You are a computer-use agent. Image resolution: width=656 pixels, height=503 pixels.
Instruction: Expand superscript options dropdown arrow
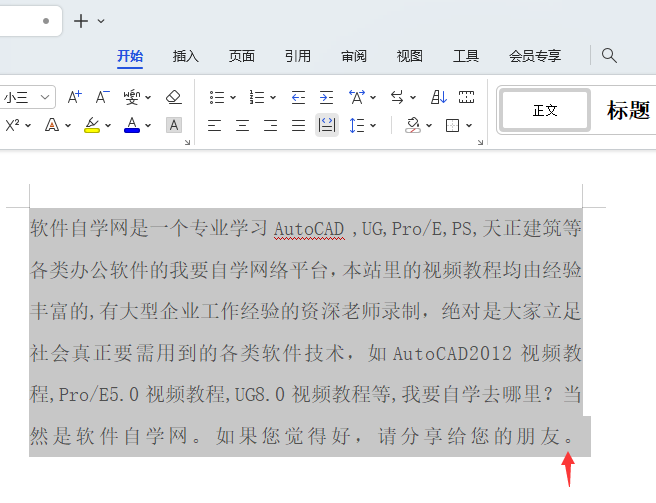pyautogui.click(x=28, y=125)
